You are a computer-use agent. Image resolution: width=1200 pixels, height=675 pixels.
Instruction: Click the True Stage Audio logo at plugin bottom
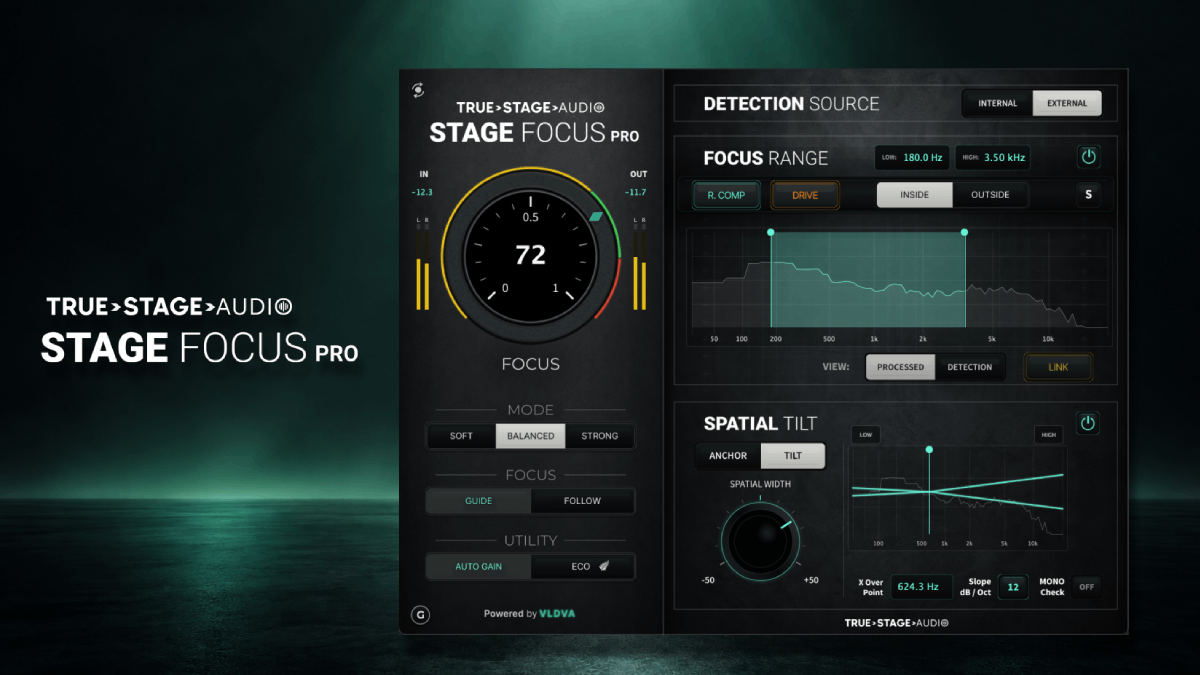[896, 622]
